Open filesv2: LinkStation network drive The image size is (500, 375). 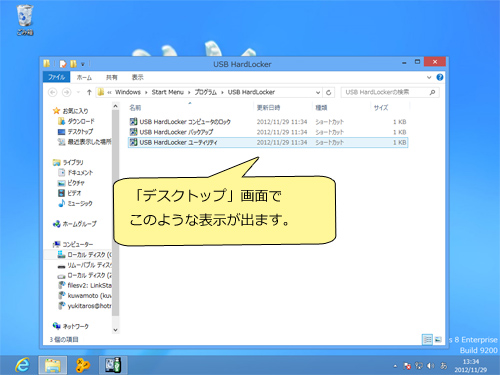tap(85, 285)
